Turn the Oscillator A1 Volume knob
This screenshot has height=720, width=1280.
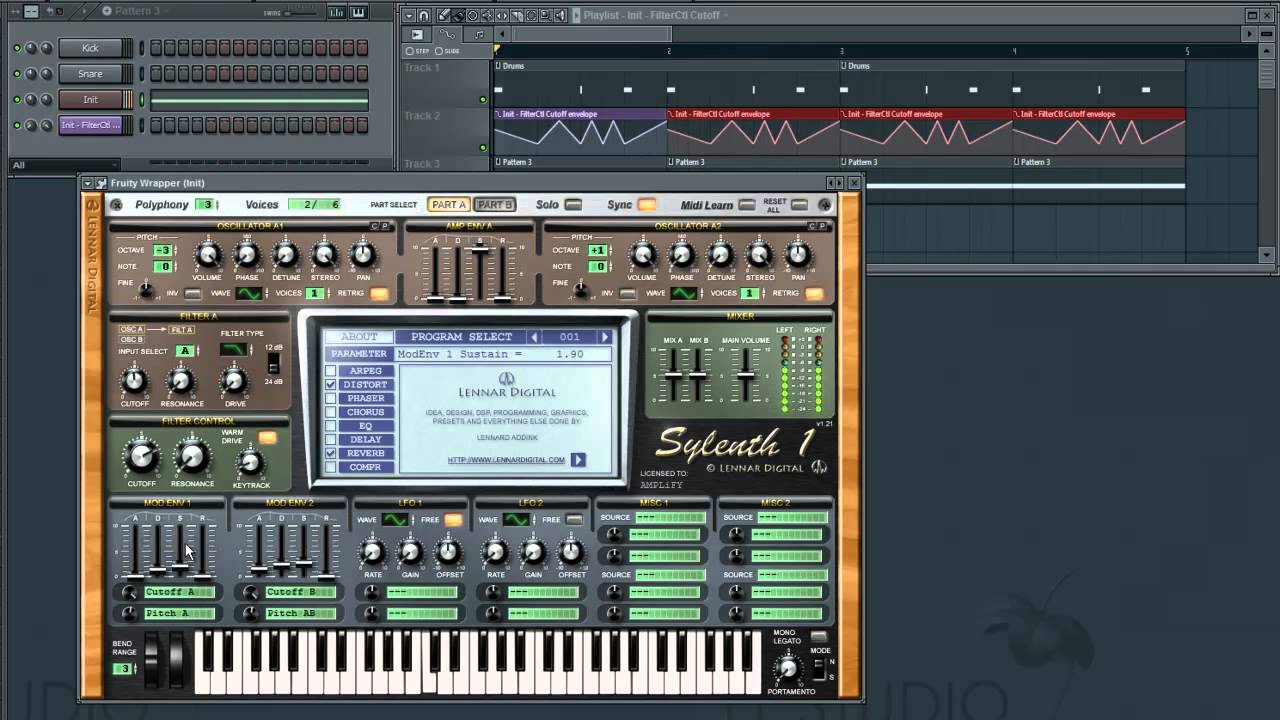pyautogui.click(x=207, y=256)
